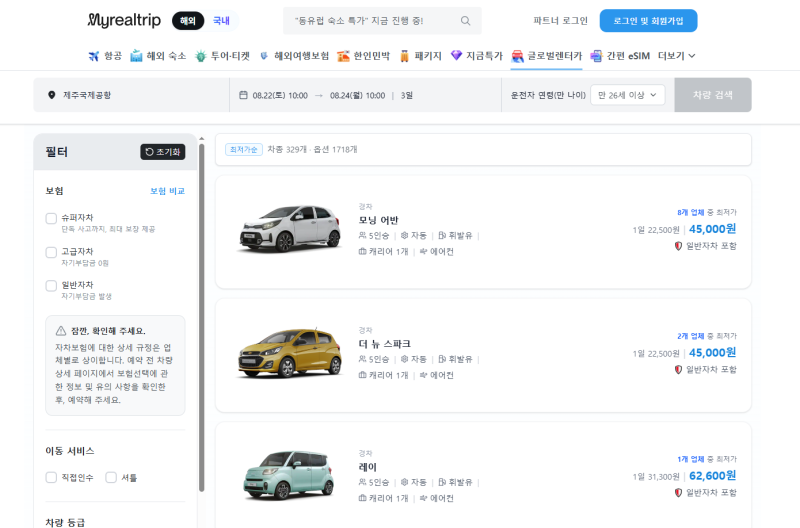
Task: Check the 일반자차 insurance checkbox
Action: click(51, 286)
